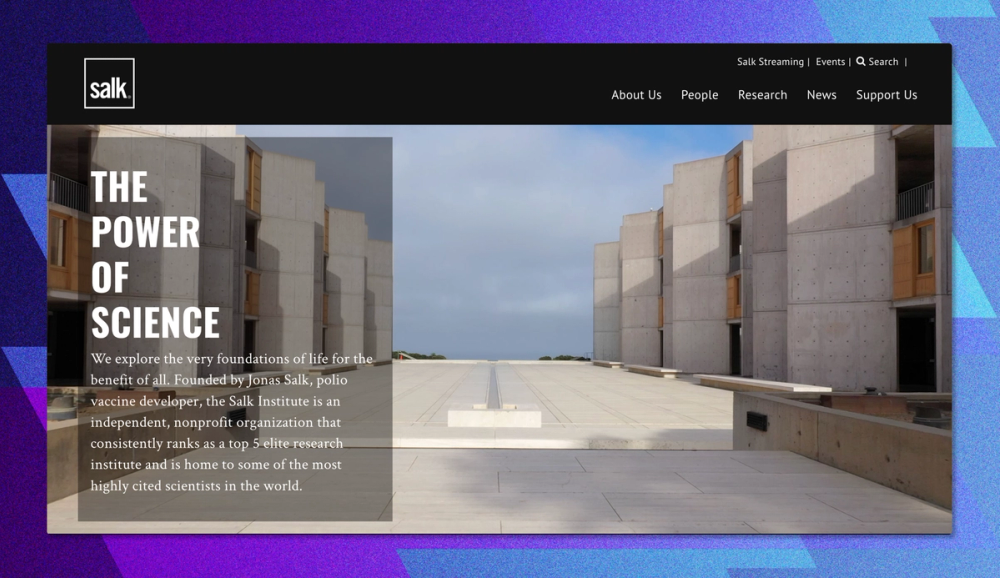Viewport: 1000px width, 578px height.
Task: Expand the About Us navigation menu
Action: [x=636, y=95]
